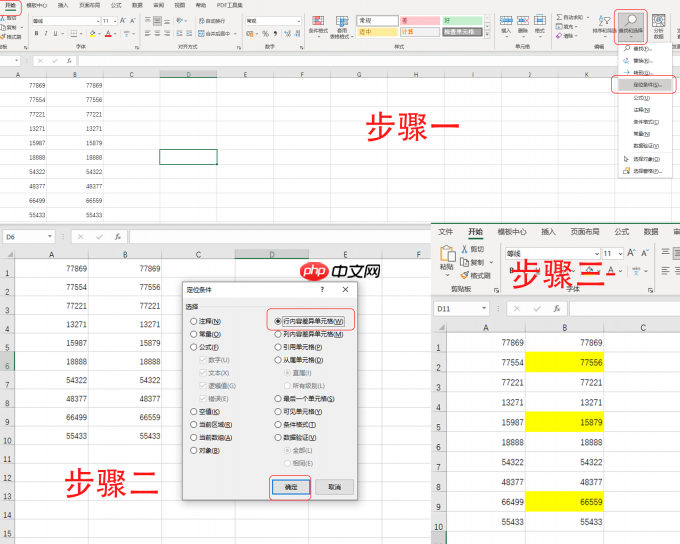Click Increase Decimal icon
The image size is (680, 544).
[287, 33]
